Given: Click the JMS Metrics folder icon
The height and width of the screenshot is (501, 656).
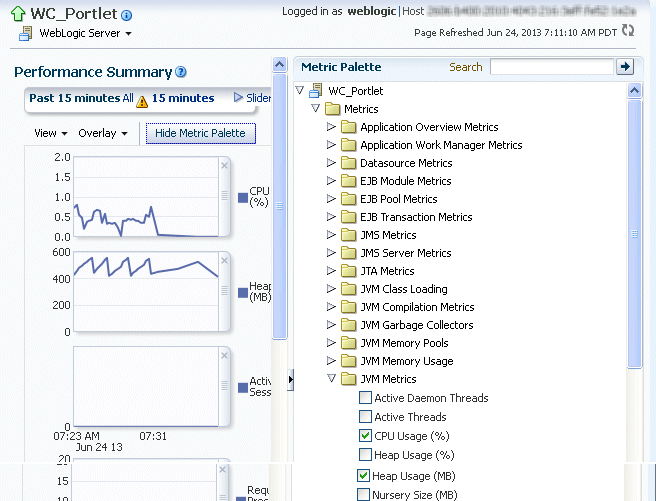Looking at the screenshot, I should [x=348, y=235].
